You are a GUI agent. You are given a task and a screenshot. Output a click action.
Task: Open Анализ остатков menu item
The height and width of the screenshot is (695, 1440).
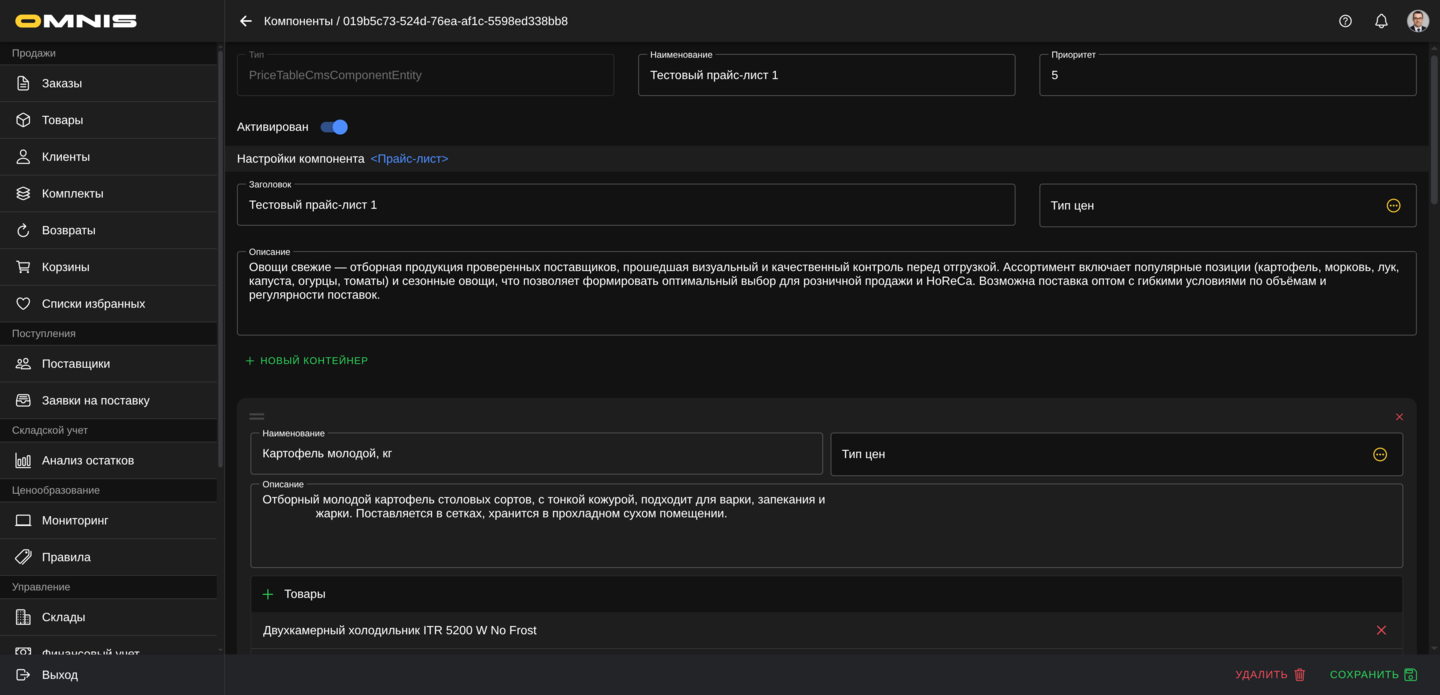(88, 460)
